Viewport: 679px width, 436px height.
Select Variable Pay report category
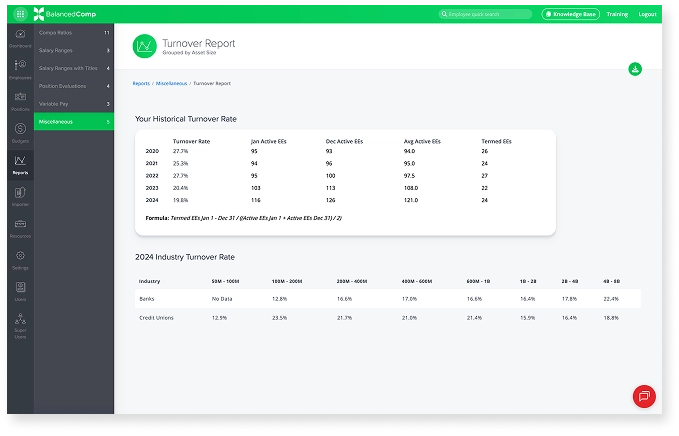coord(73,103)
